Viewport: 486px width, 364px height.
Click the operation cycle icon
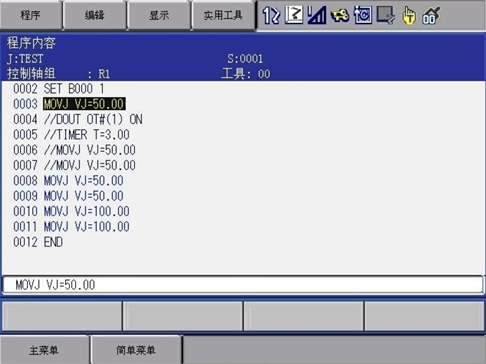363,15
